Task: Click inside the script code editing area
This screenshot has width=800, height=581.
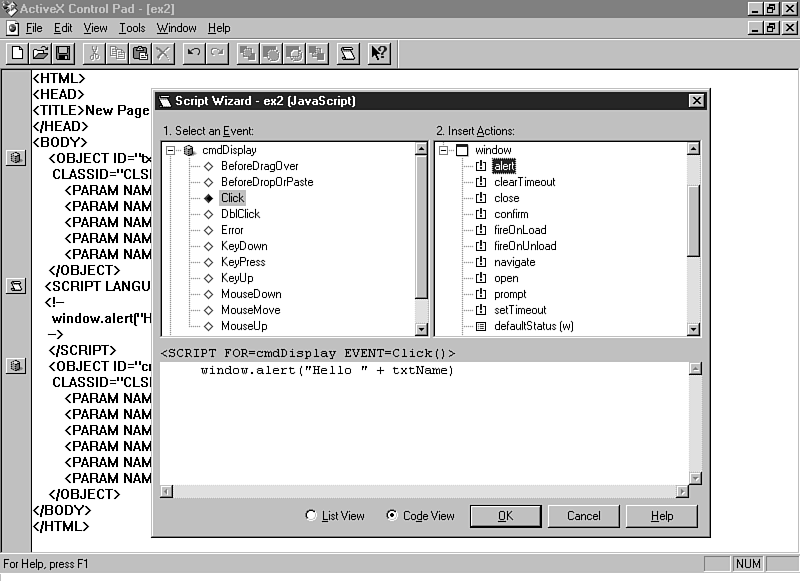Action: pos(420,430)
